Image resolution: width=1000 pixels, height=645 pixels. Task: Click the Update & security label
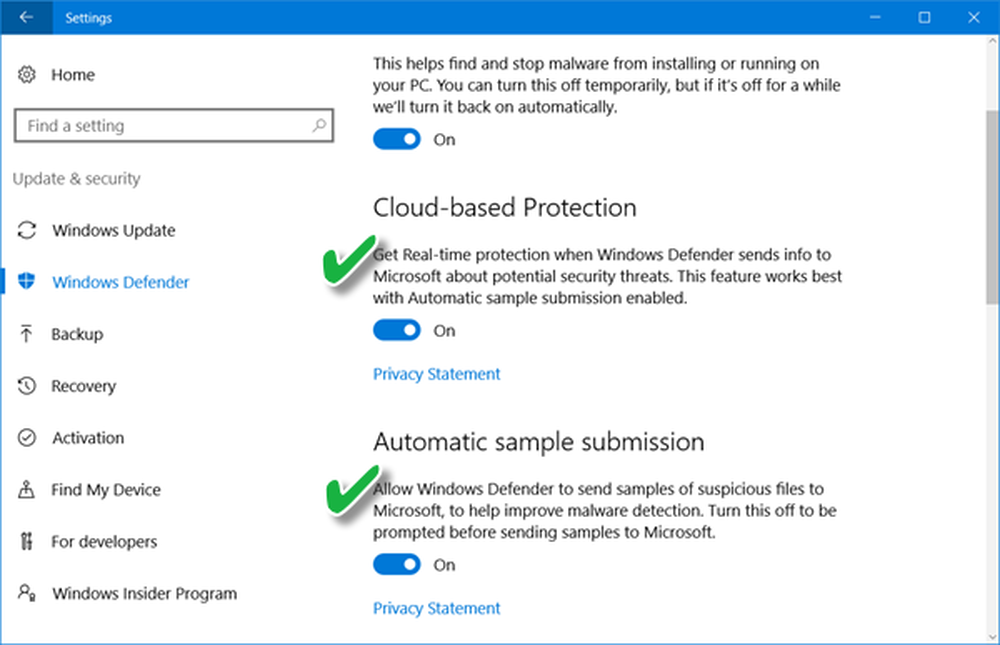pos(77,179)
